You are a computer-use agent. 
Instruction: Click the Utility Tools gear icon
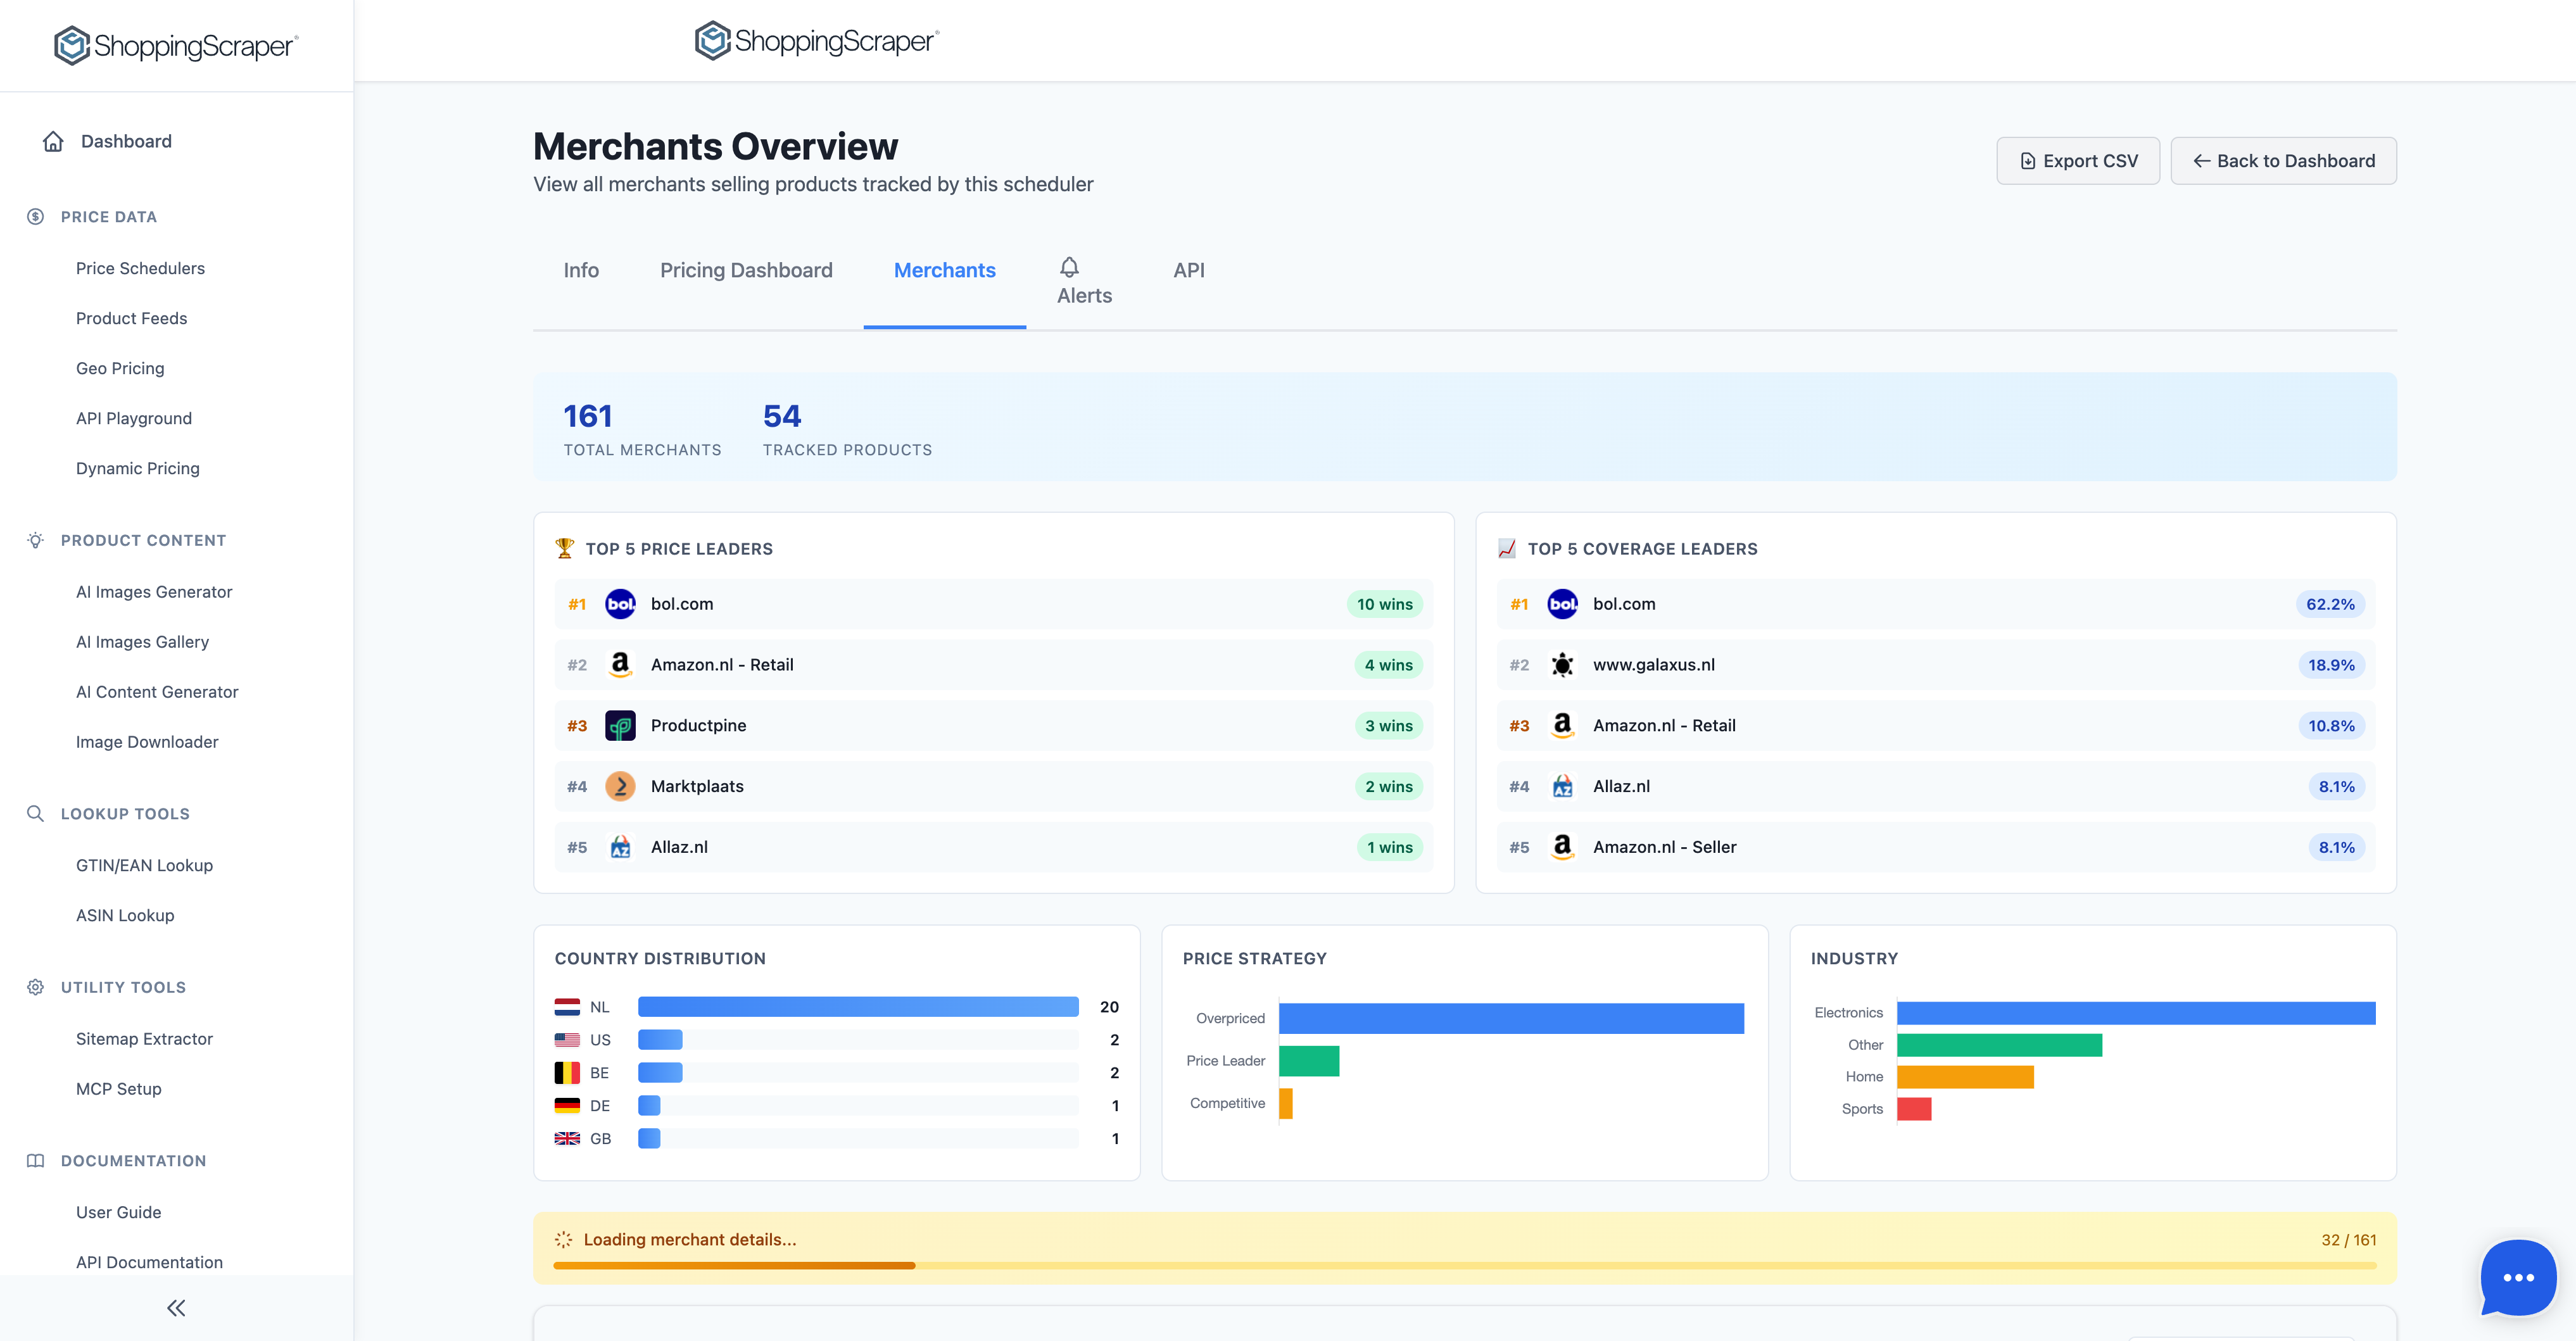pyautogui.click(x=35, y=987)
